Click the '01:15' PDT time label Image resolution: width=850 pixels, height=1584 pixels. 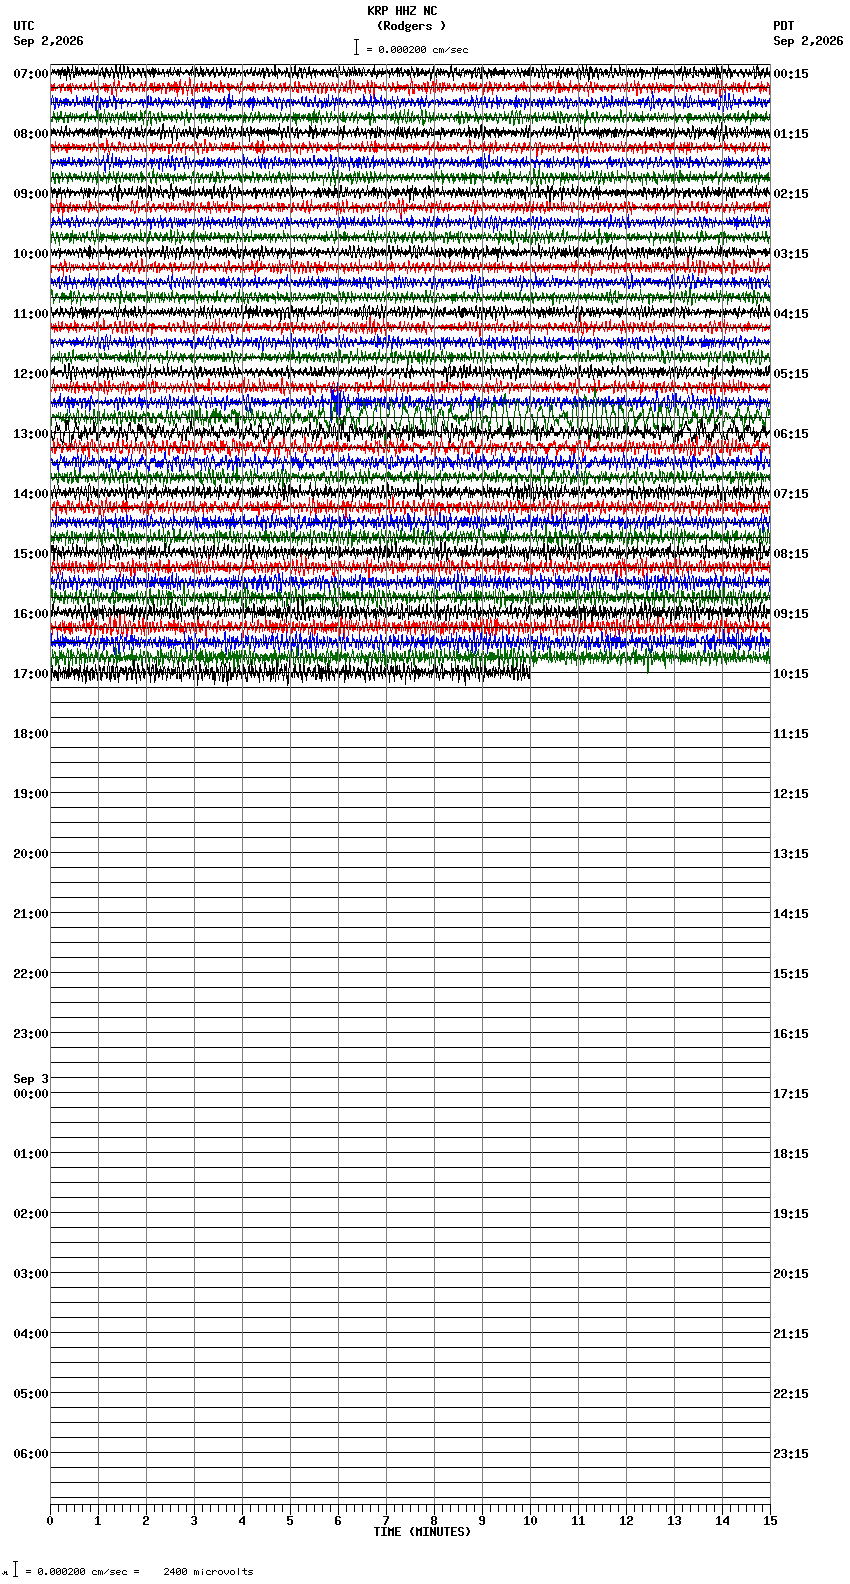791,134
